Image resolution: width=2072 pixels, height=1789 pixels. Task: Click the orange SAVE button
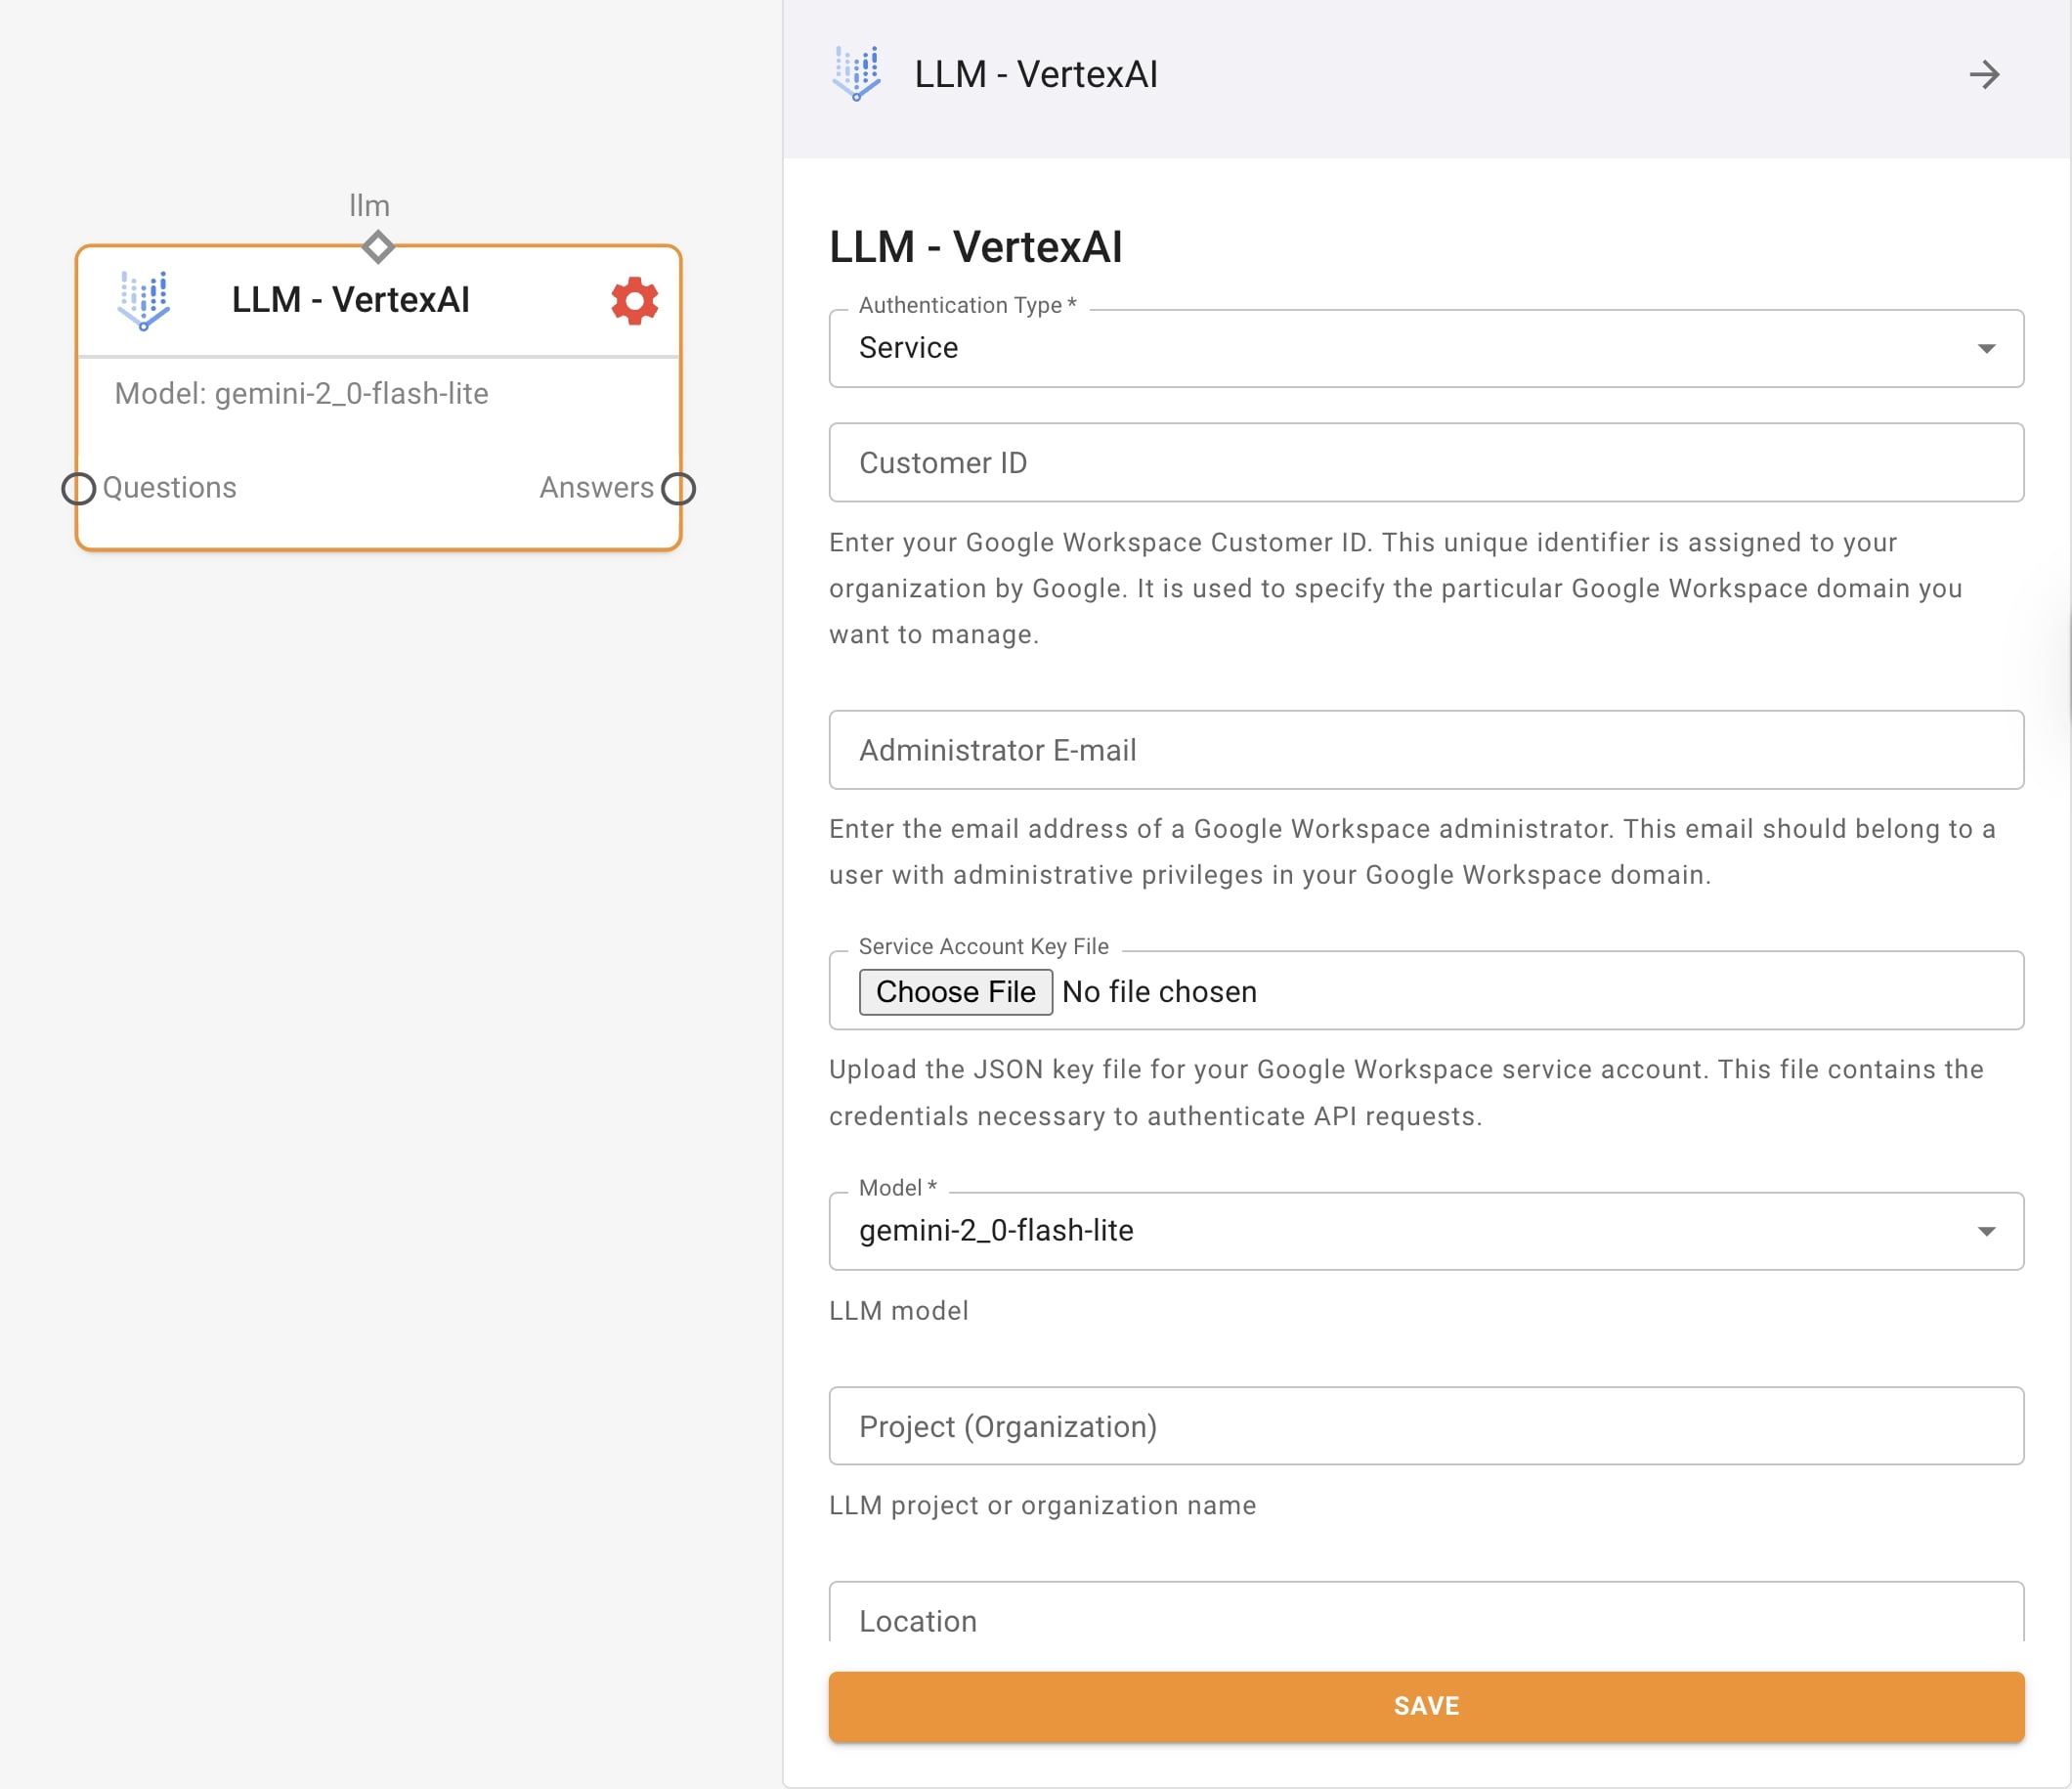click(x=1425, y=1706)
